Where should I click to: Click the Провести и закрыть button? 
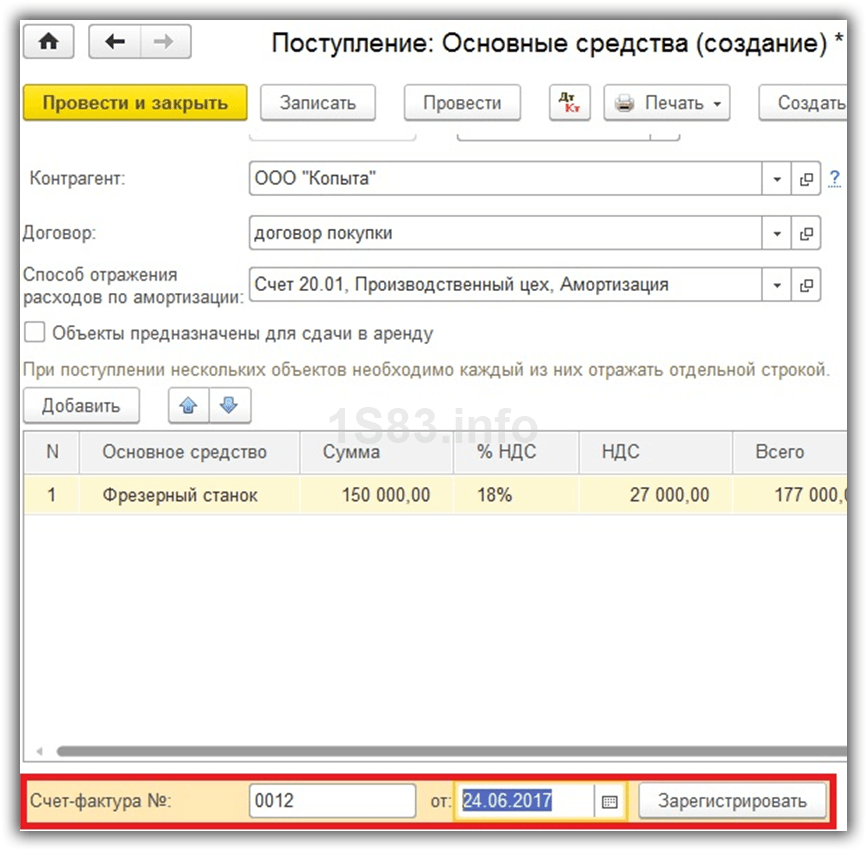135,102
